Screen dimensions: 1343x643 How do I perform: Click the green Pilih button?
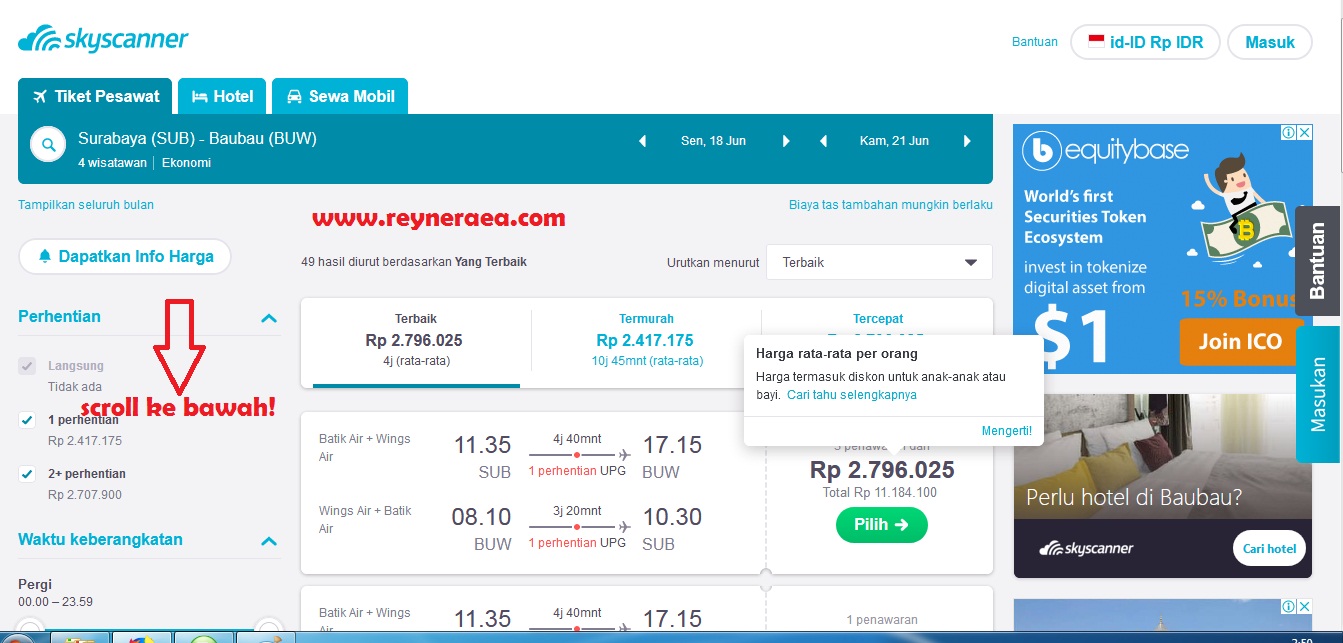click(882, 525)
